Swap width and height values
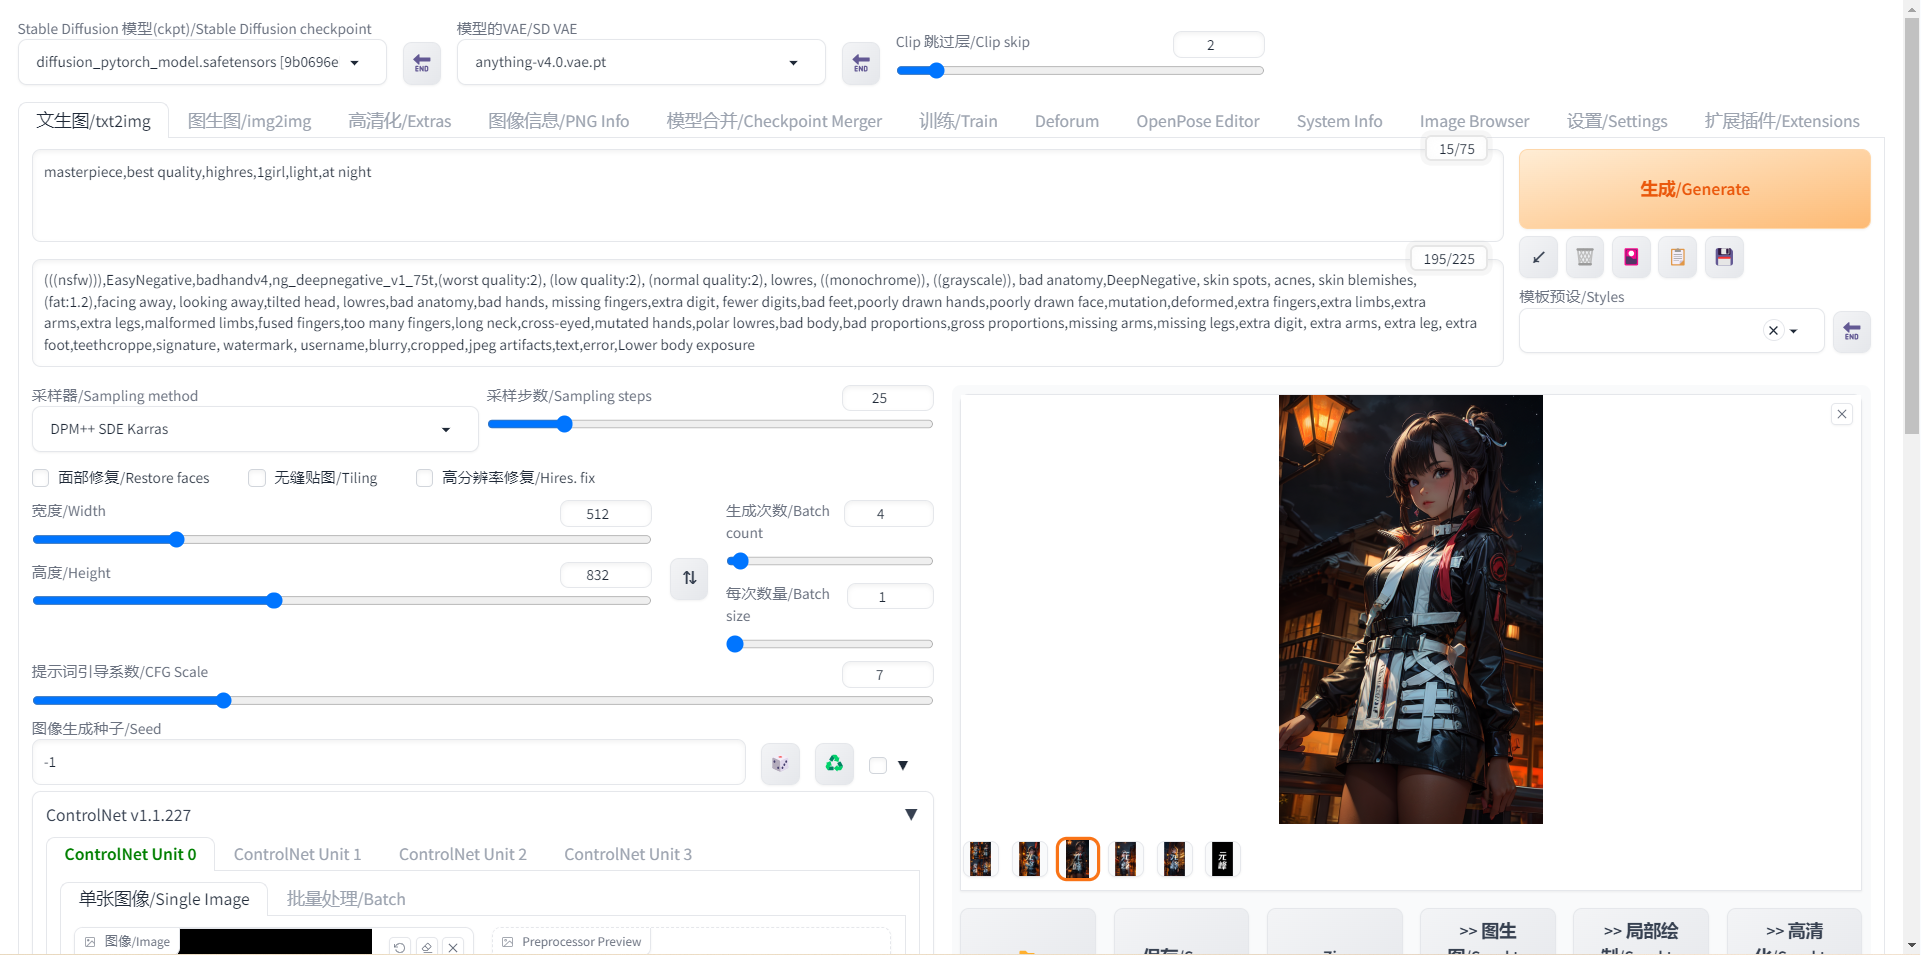Viewport: 1921px width, 955px height. coord(689,578)
